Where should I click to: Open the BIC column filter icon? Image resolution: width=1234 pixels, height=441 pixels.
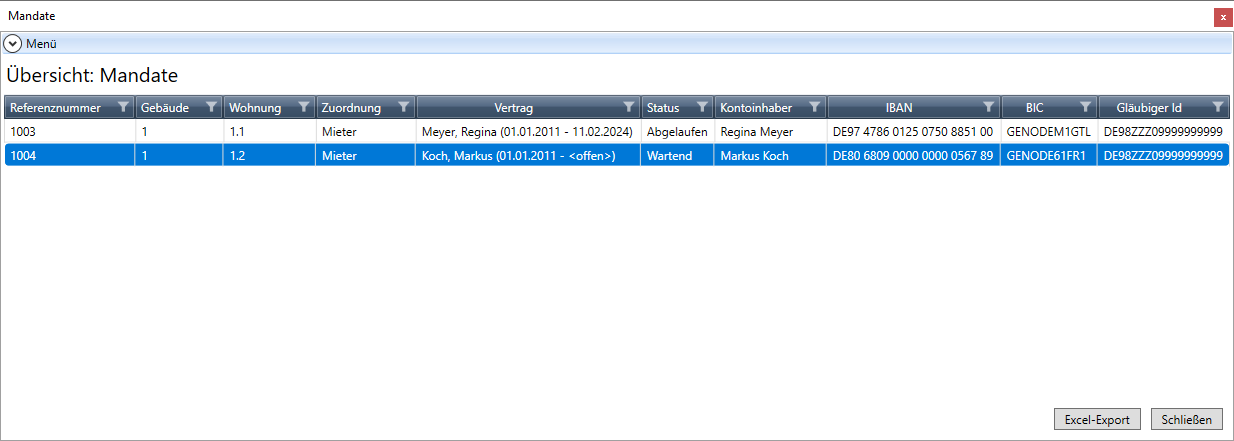1086,107
